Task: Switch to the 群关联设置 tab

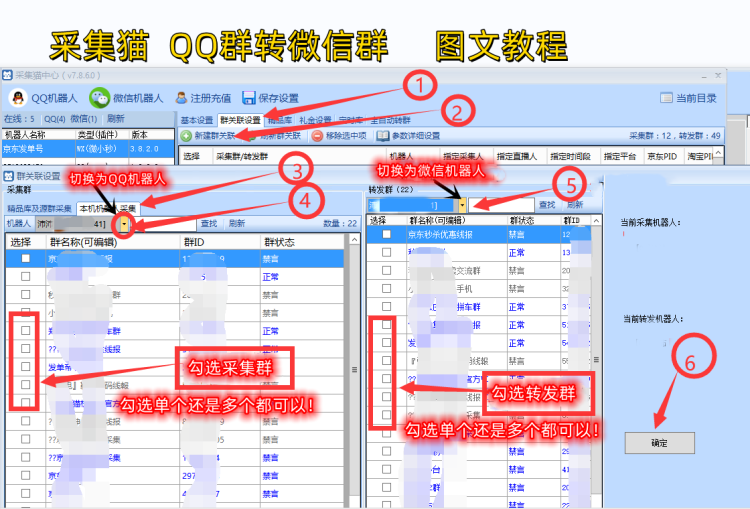Action: pyautogui.click(x=240, y=120)
